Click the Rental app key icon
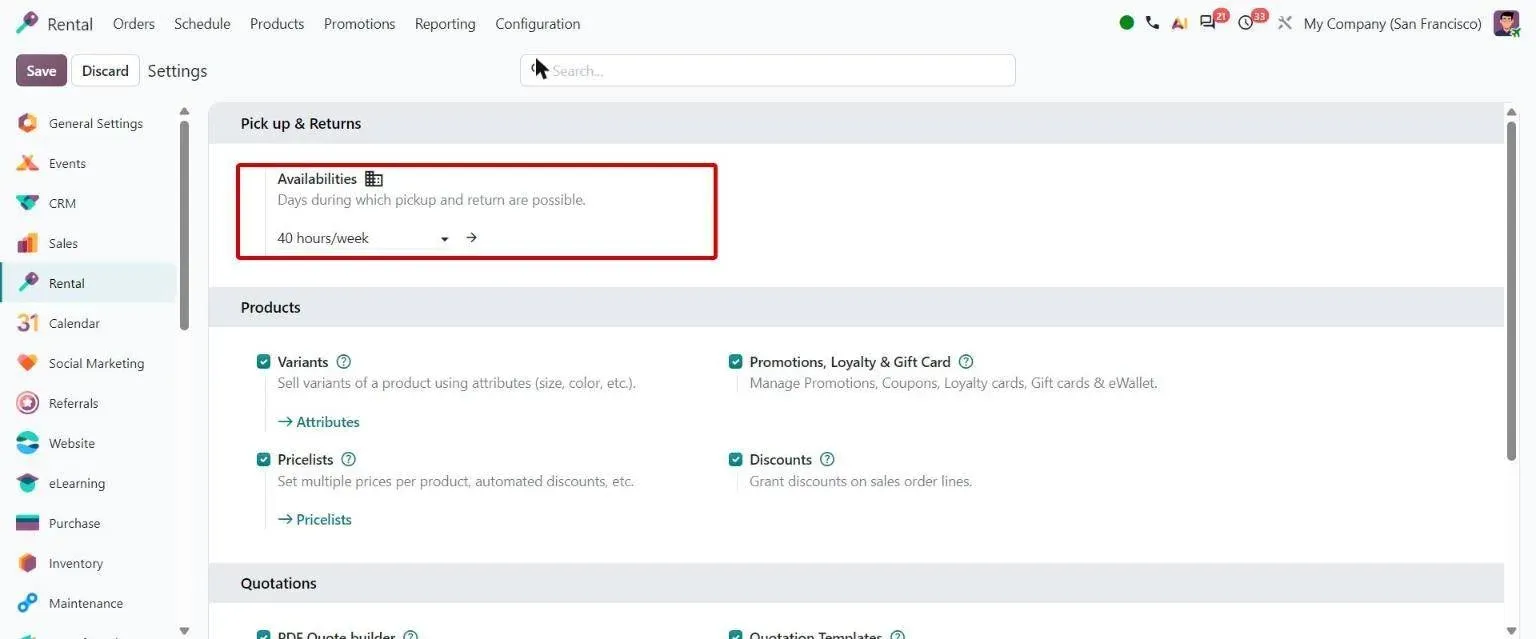The width and height of the screenshot is (1536, 639). (27, 23)
